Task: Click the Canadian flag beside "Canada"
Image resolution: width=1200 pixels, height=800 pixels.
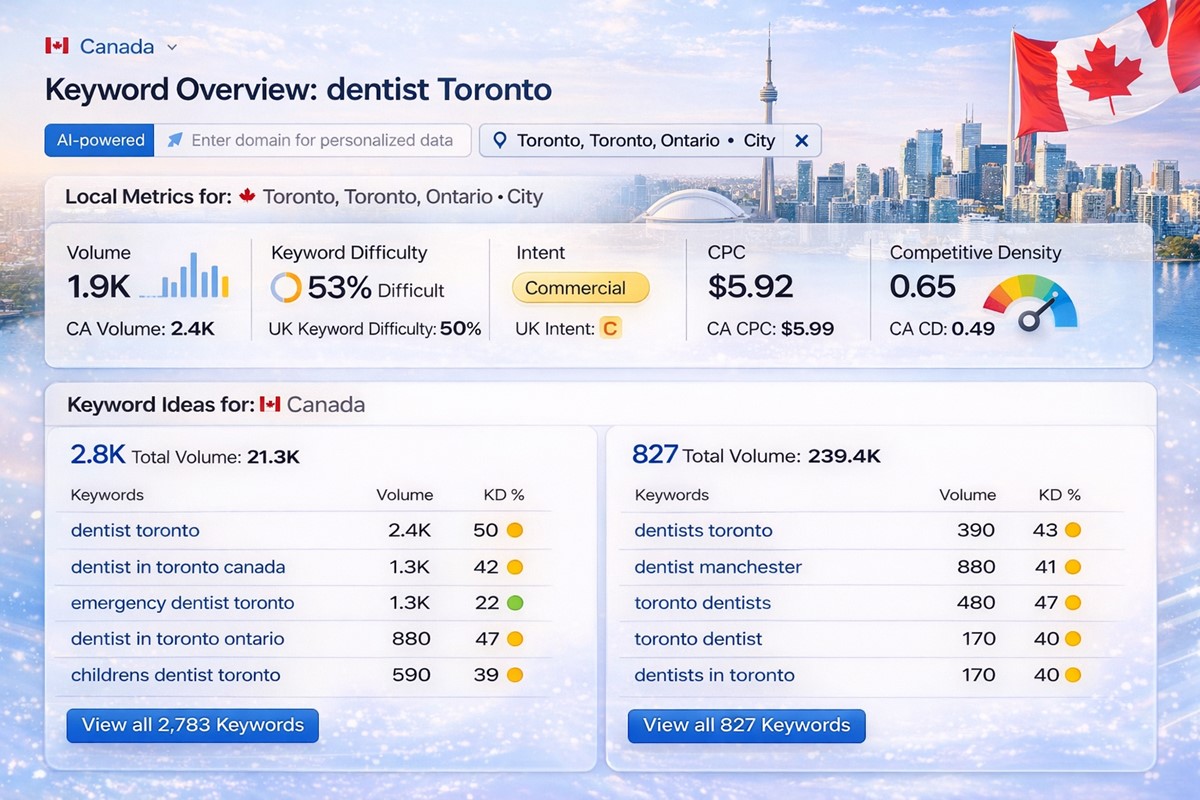Action: pyautogui.click(x=55, y=45)
